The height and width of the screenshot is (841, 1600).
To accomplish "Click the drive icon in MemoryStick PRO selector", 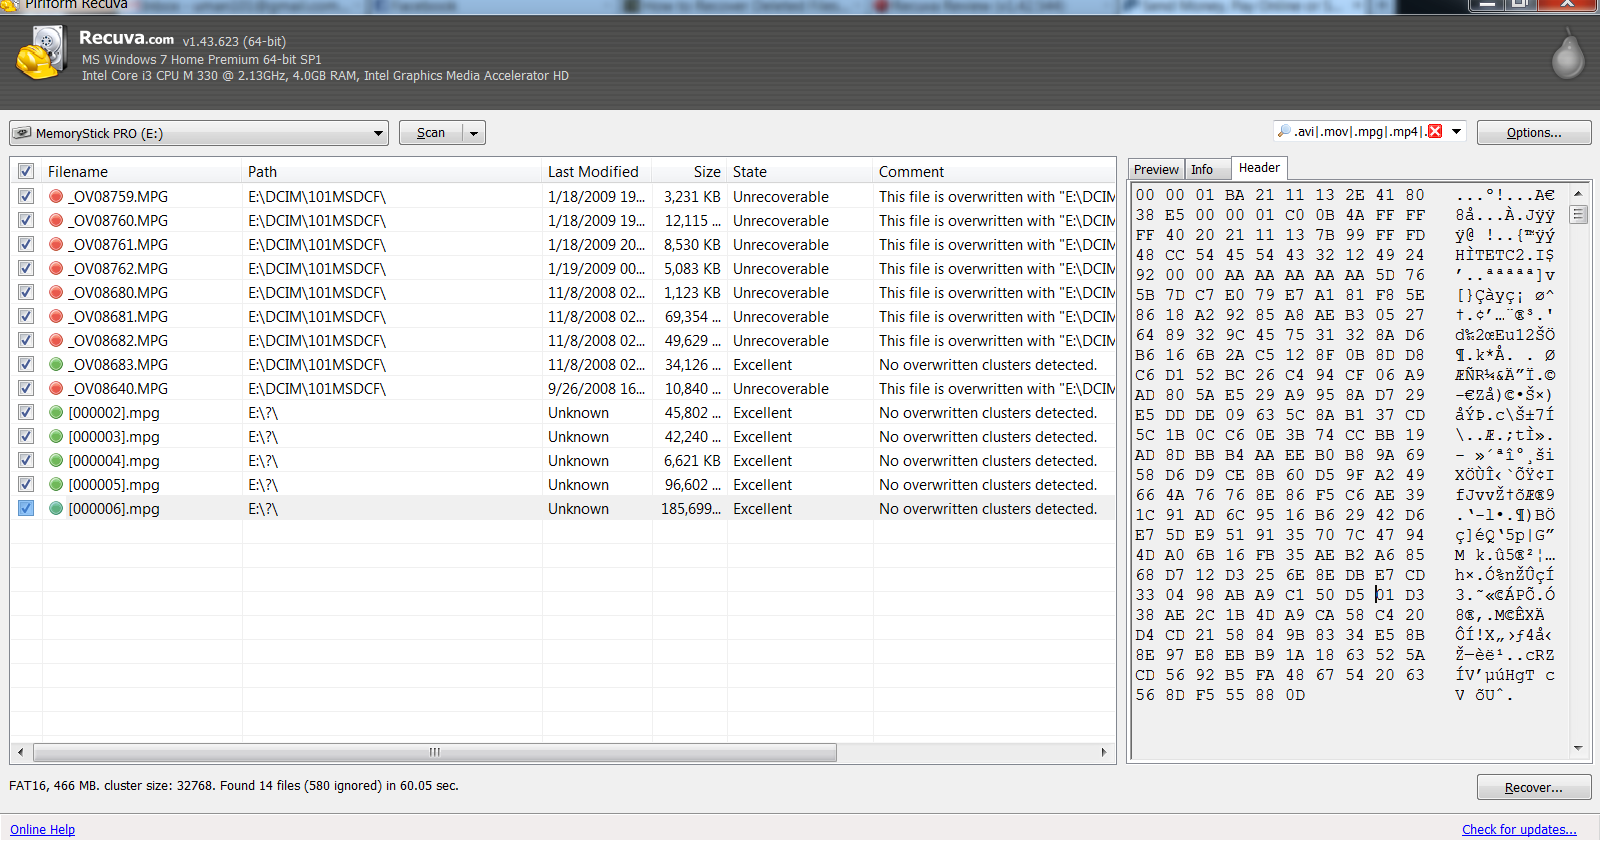I will (23, 133).
